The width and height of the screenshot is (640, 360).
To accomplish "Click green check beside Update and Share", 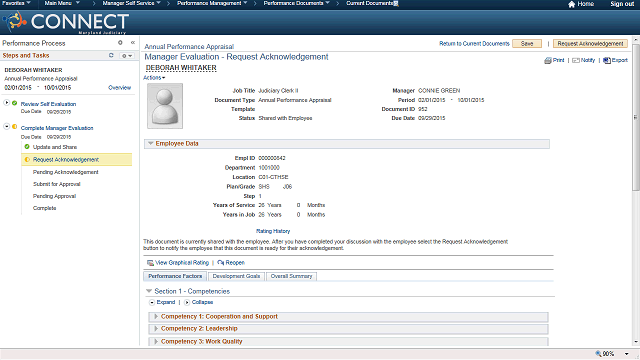I will pyautogui.click(x=27, y=147).
